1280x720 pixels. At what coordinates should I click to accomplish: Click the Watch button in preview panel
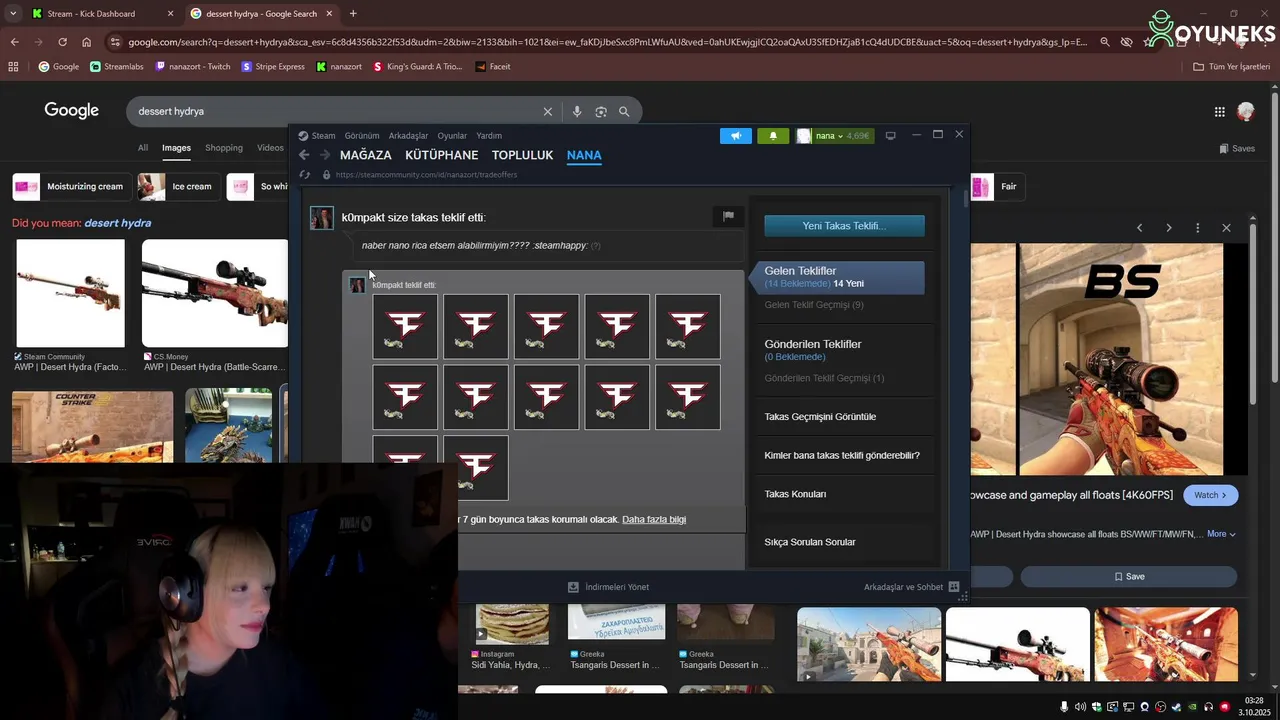tap(1210, 495)
